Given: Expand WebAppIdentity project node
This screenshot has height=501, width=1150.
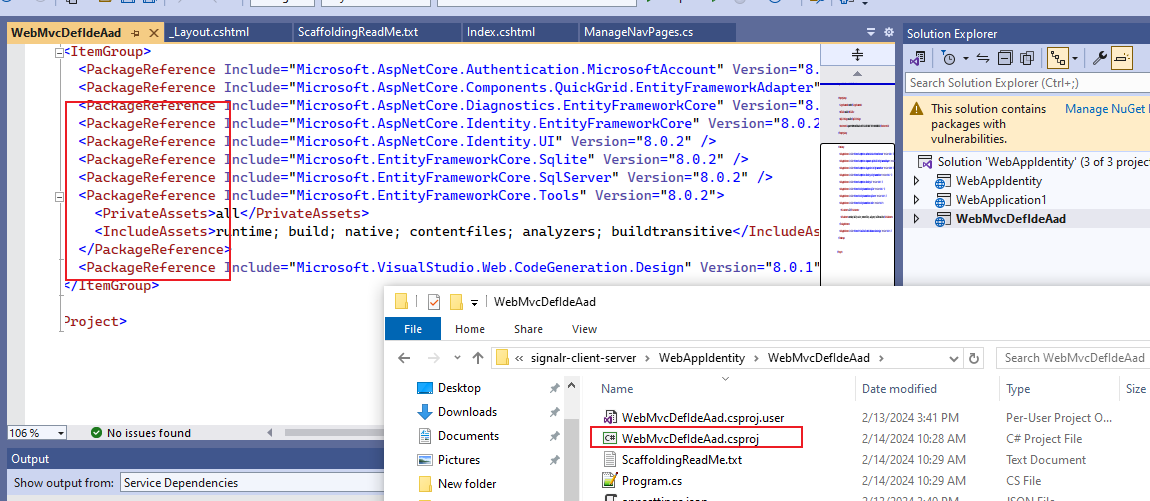Looking at the screenshot, I should tap(915, 180).
